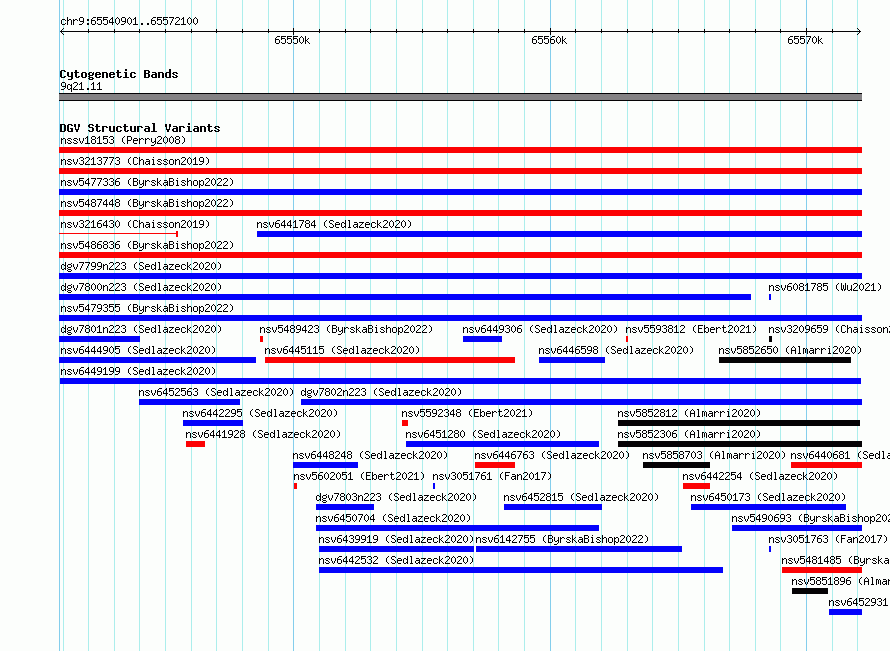Image resolution: width=890 pixels, height=651 pixels.
Task: Open the nsv3216430 (Chaisson2019) variant label
Action: point(135,224)
